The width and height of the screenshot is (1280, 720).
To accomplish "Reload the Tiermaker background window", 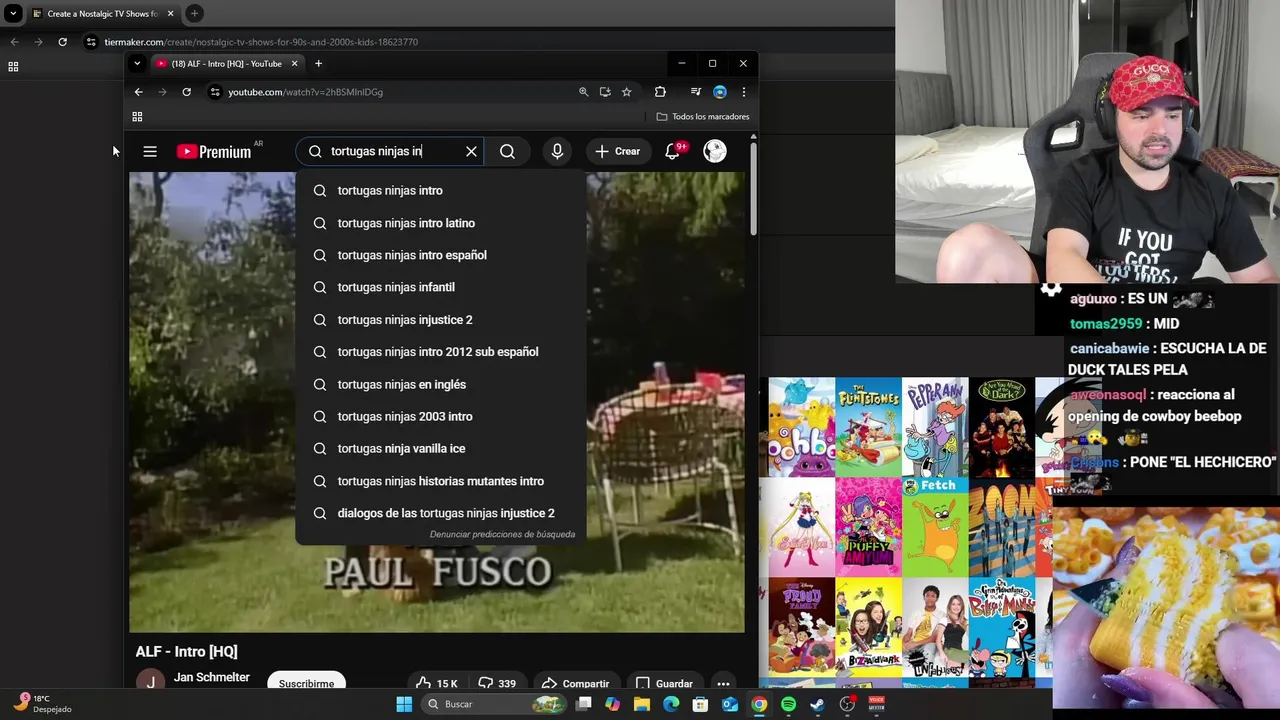I will [62, 42].
